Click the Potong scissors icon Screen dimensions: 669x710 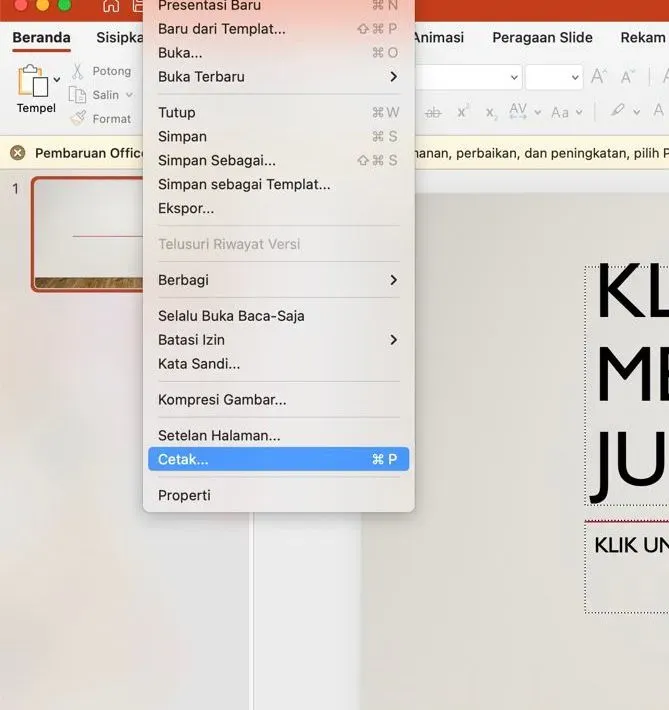pyautogui.click(x=77, y=72)
